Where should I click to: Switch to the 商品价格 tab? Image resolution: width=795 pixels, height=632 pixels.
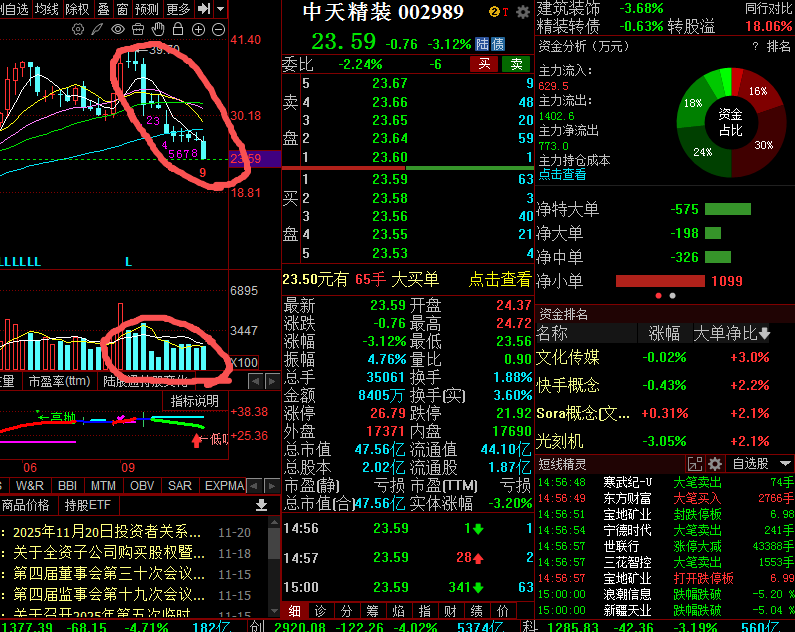(26, 505)
